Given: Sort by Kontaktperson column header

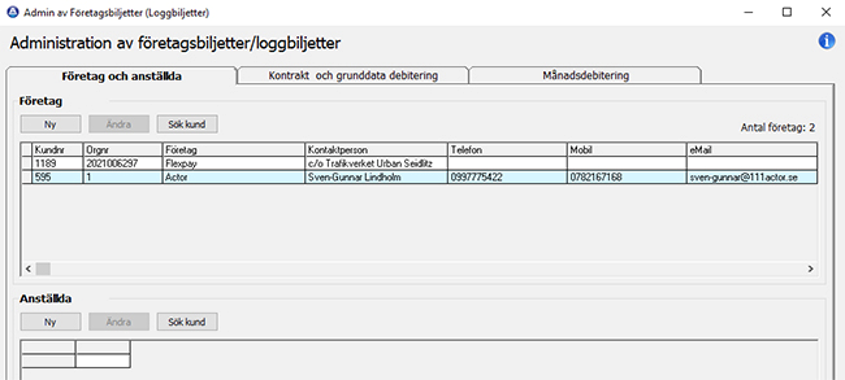Looking at the screenshot, I should click(376, 150).
